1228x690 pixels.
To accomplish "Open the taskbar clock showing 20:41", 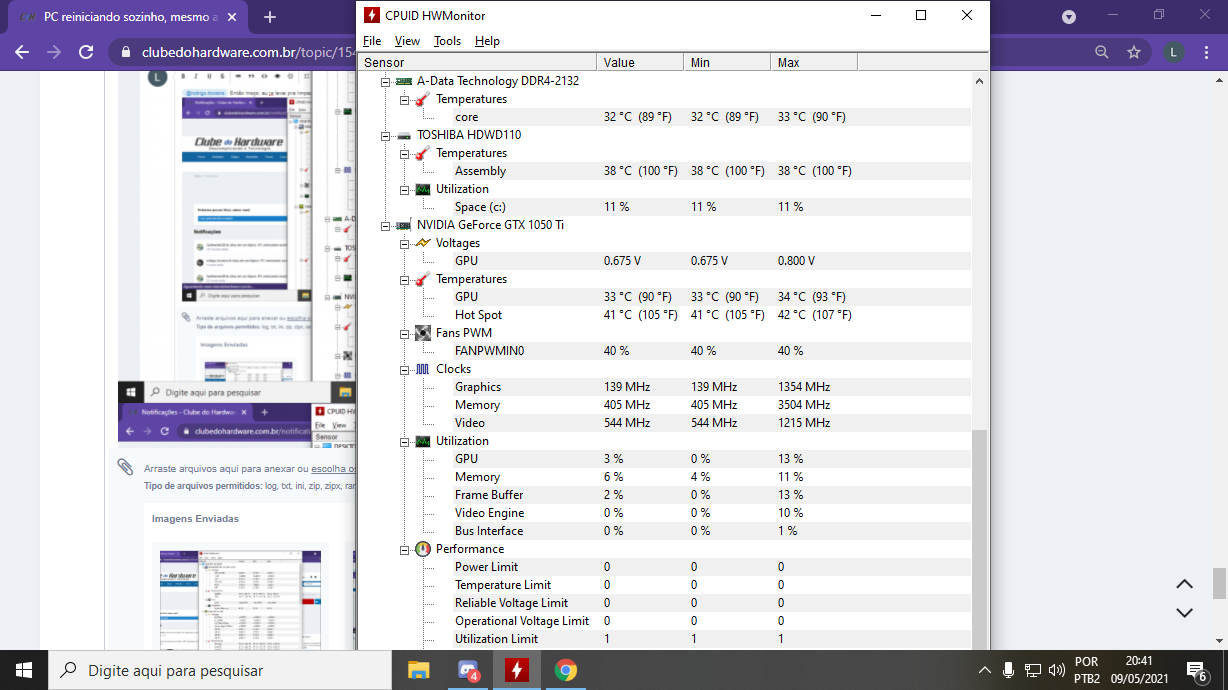I will (x=1138, y=670).
